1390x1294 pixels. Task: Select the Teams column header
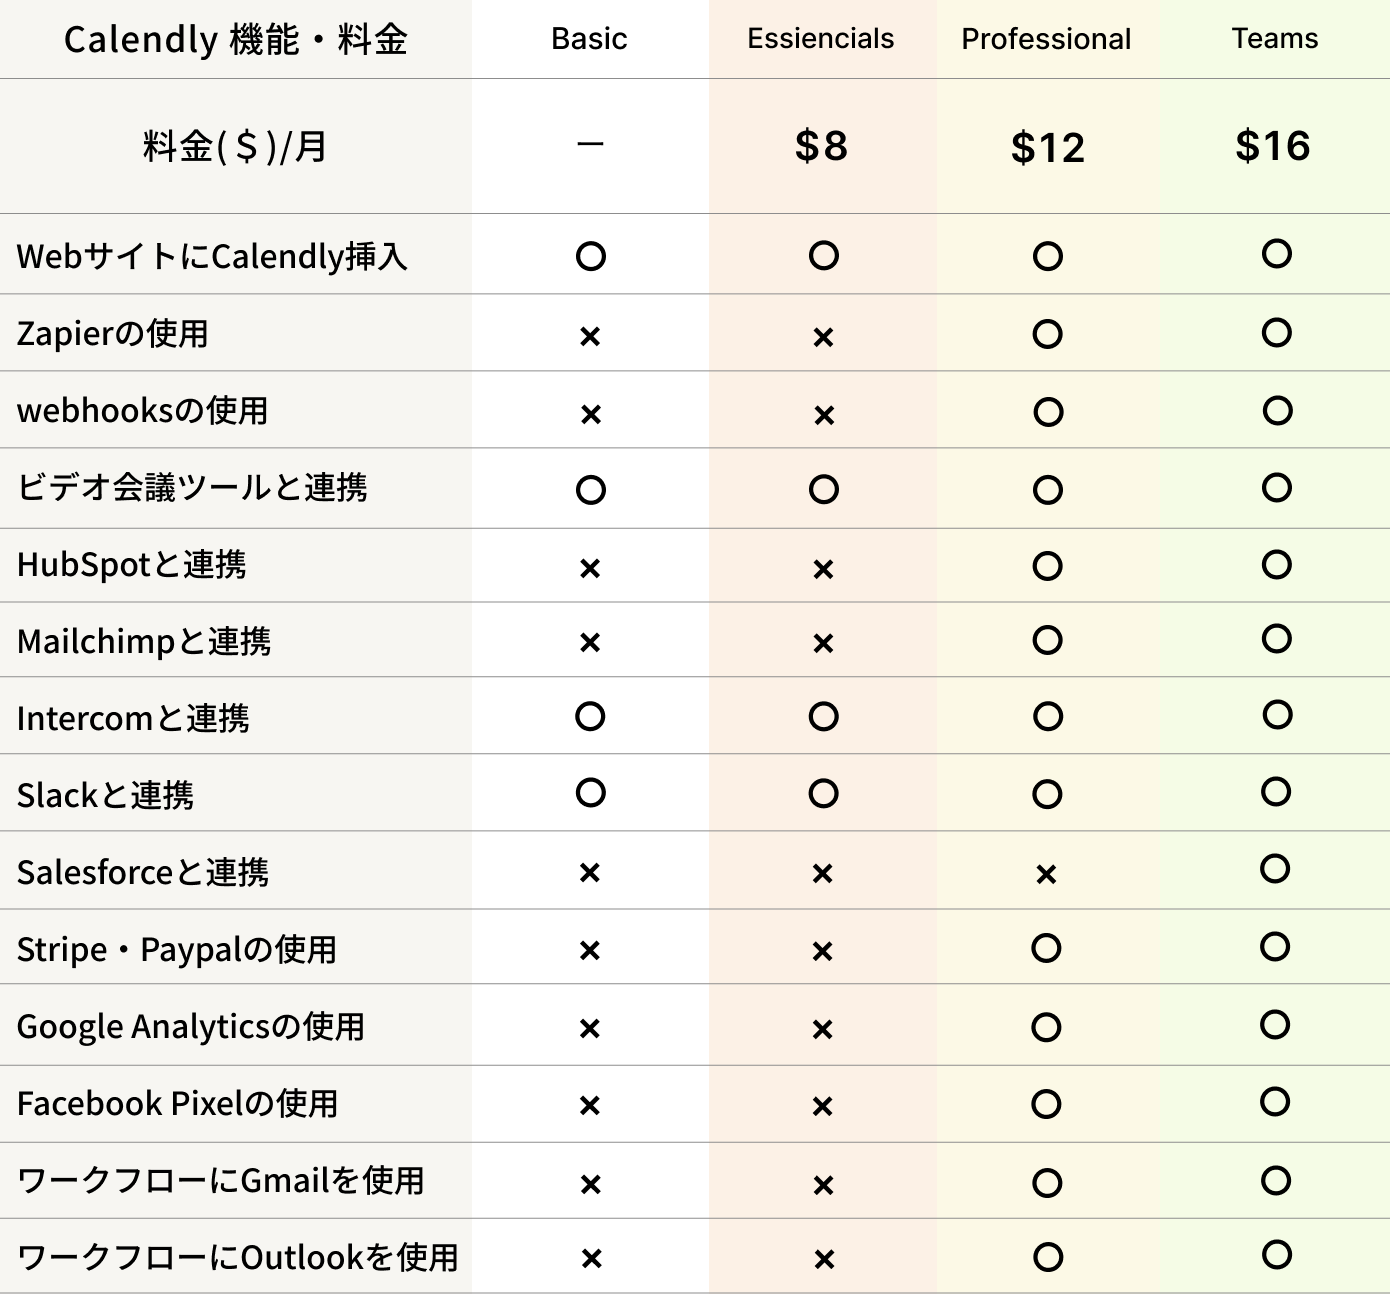(x=1275, y=38)
